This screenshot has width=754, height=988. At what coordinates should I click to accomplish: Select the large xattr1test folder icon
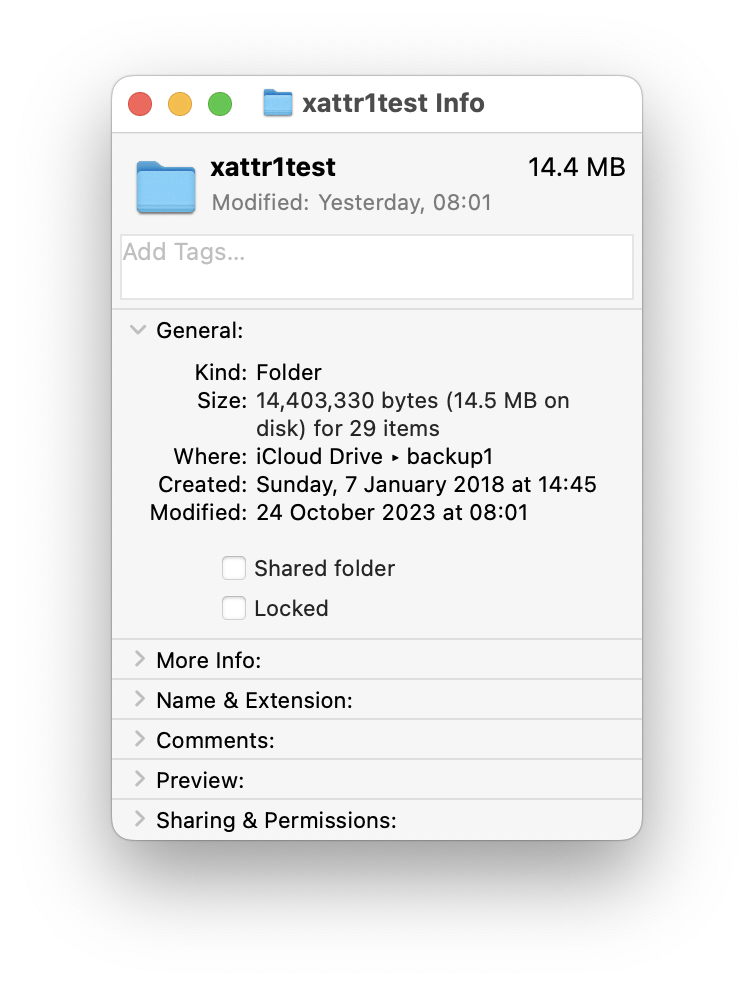click(x=165, y=186)
